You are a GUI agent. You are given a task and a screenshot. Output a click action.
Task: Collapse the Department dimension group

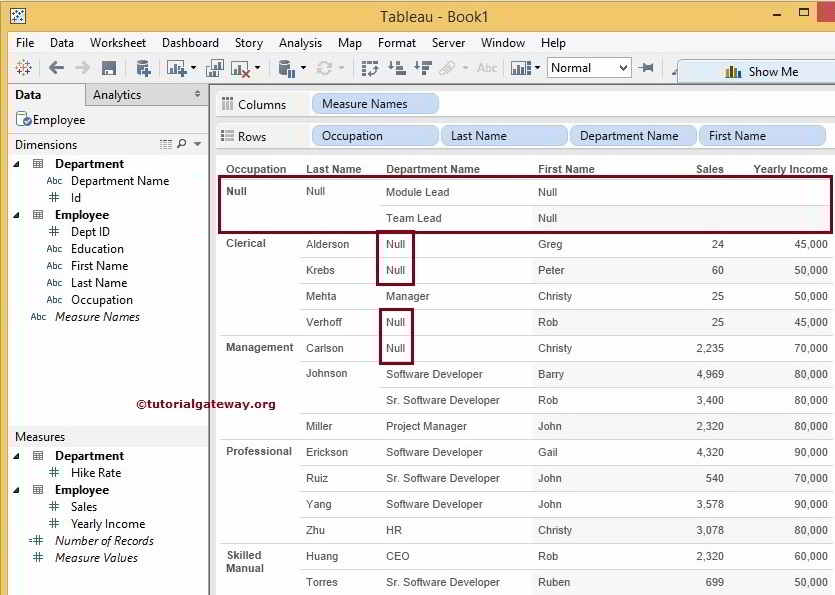(x=16, y=163)
